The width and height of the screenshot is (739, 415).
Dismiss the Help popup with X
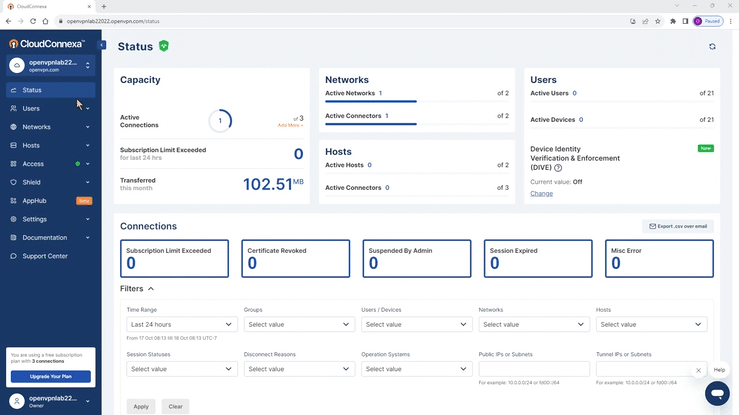coord(699,370)
